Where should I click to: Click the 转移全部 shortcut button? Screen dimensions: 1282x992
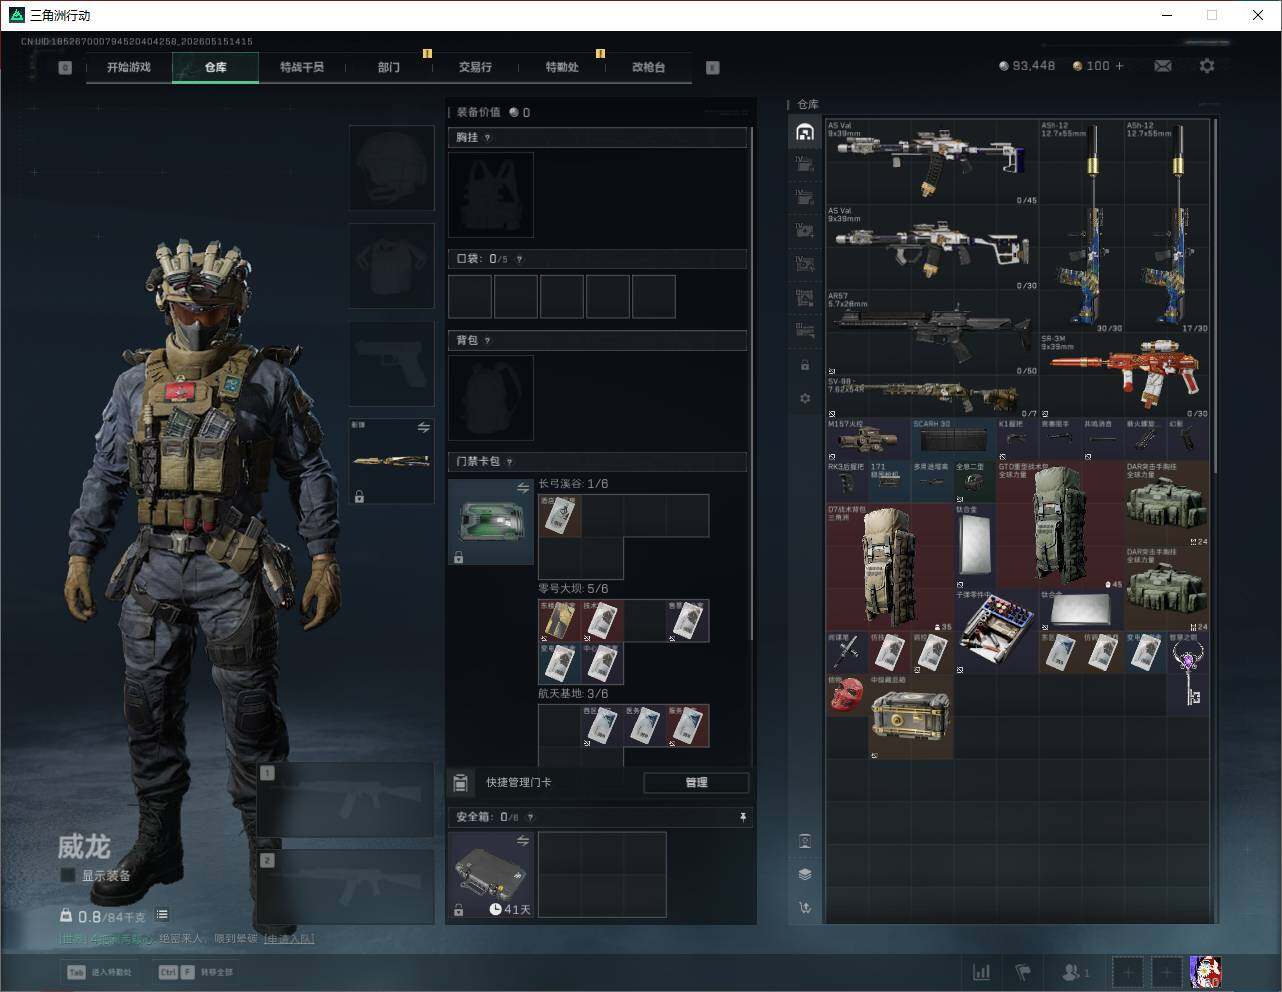tap(196, 972)
